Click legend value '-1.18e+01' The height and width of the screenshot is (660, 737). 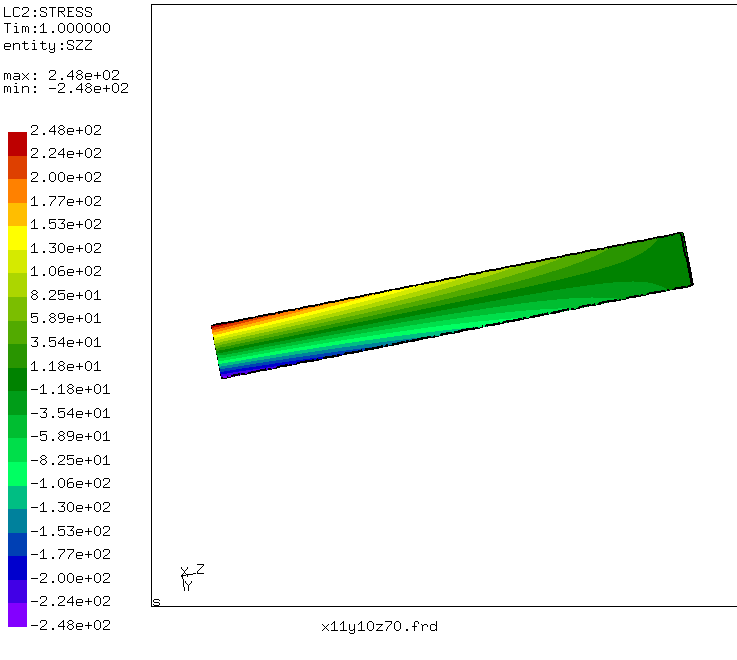point(71,389)
